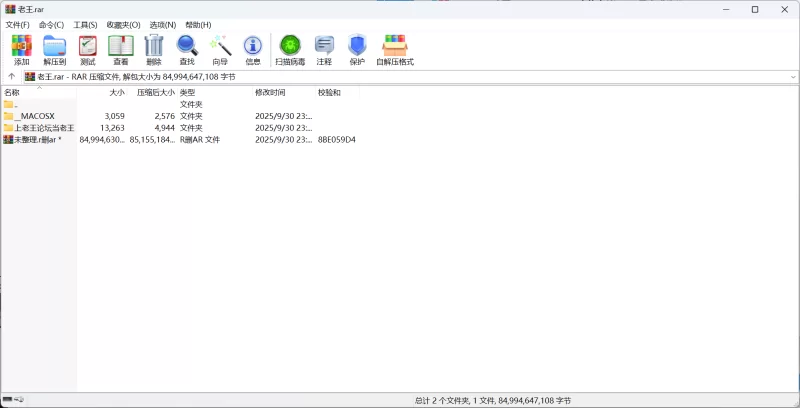Start 扫描病毒 (Virus Scan)
Viewport: 800px width, 408px height.
(x=290, y=49)
